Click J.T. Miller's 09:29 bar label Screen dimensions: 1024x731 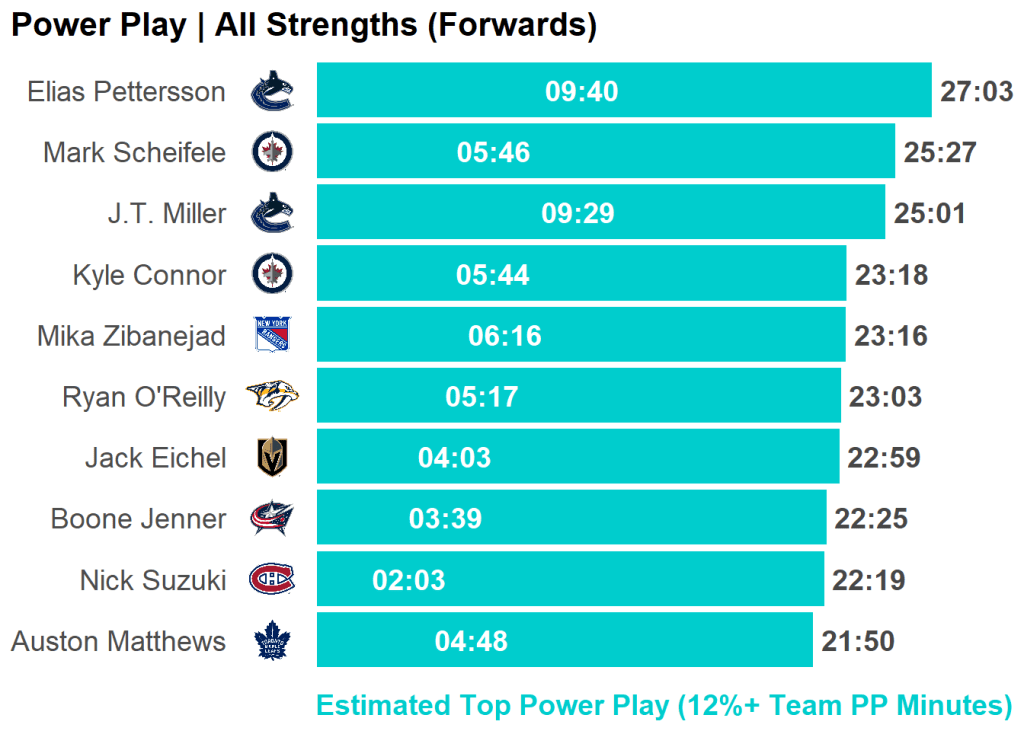point(577,214)
